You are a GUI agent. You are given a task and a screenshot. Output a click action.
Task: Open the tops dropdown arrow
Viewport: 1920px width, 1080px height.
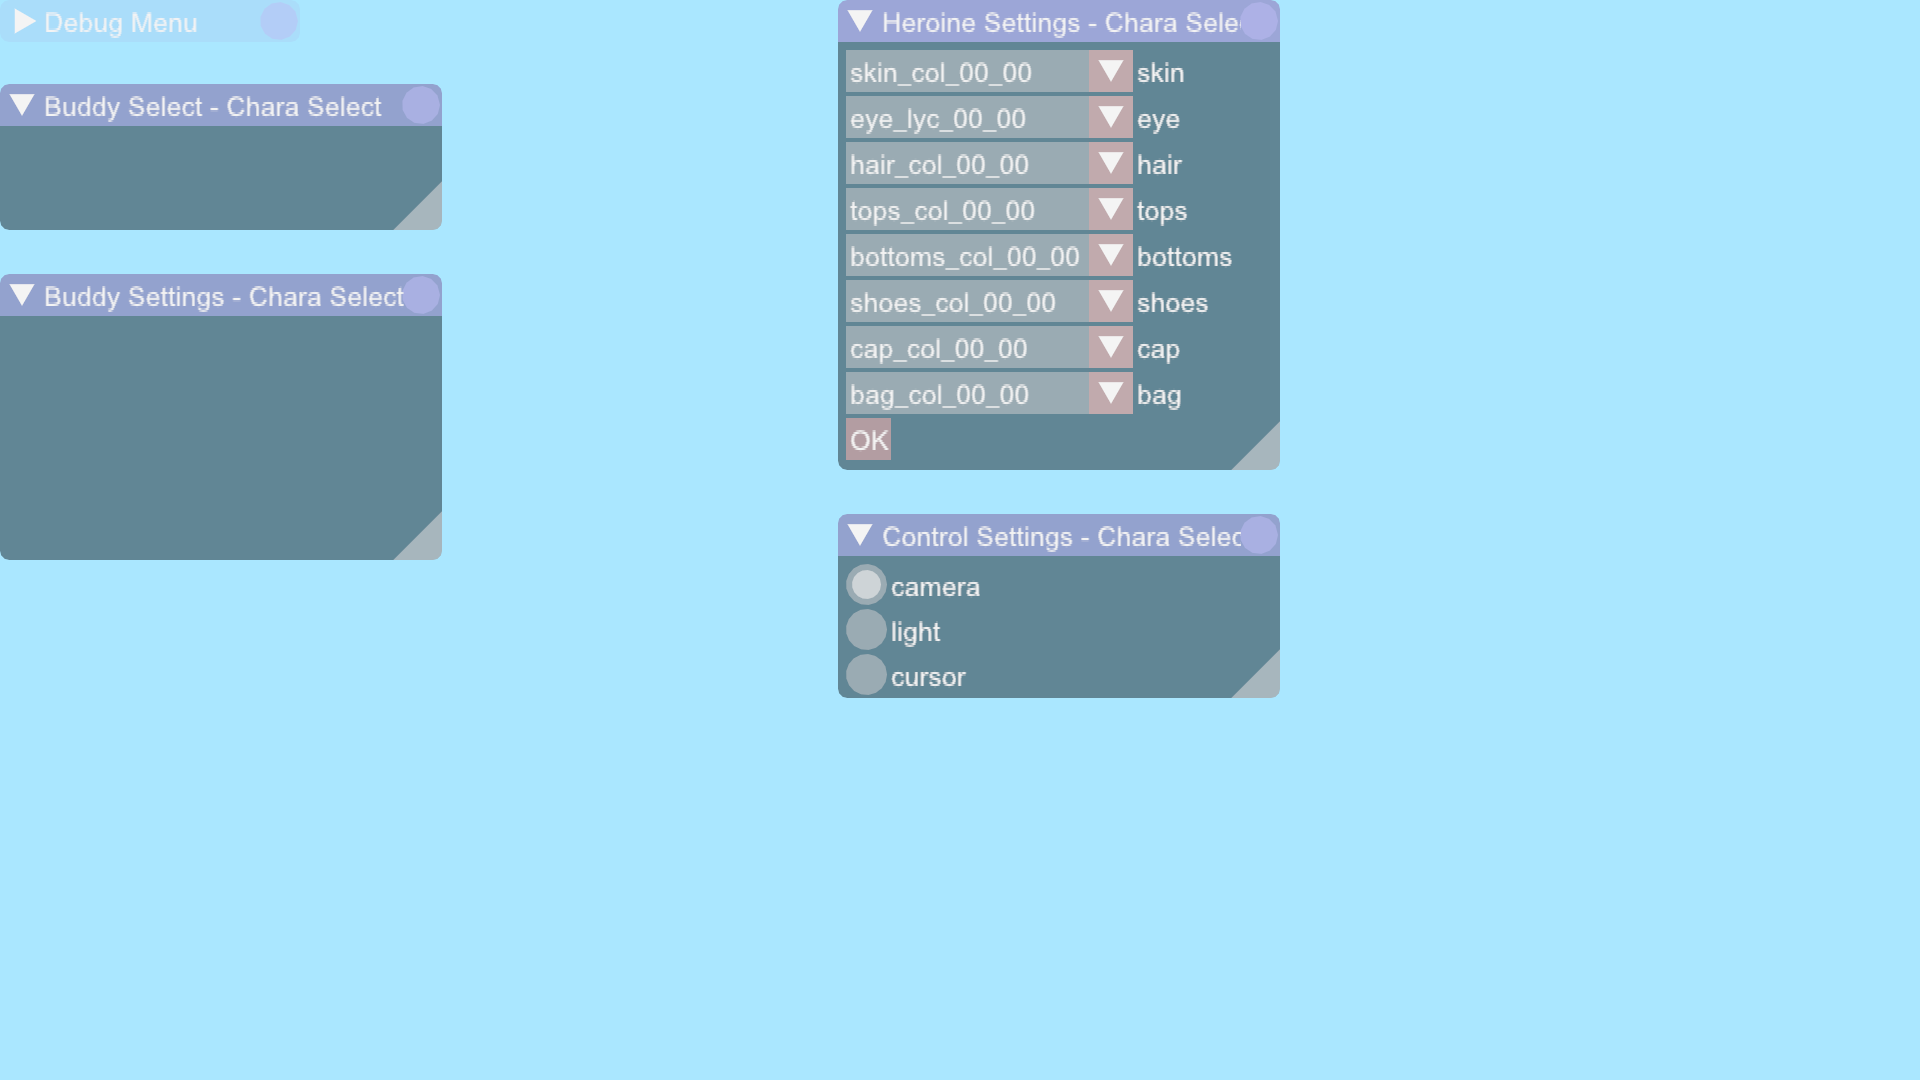1111,209
